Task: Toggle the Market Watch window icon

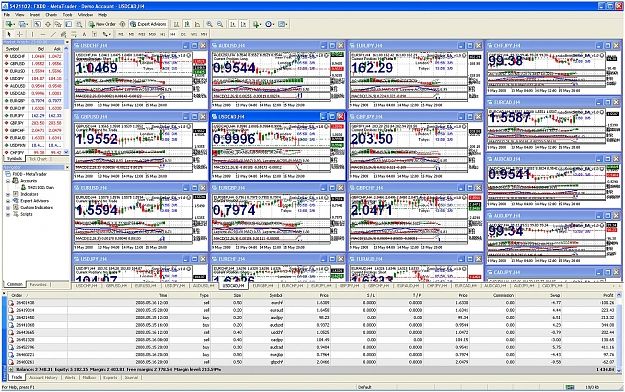Action: pos(37,24)
